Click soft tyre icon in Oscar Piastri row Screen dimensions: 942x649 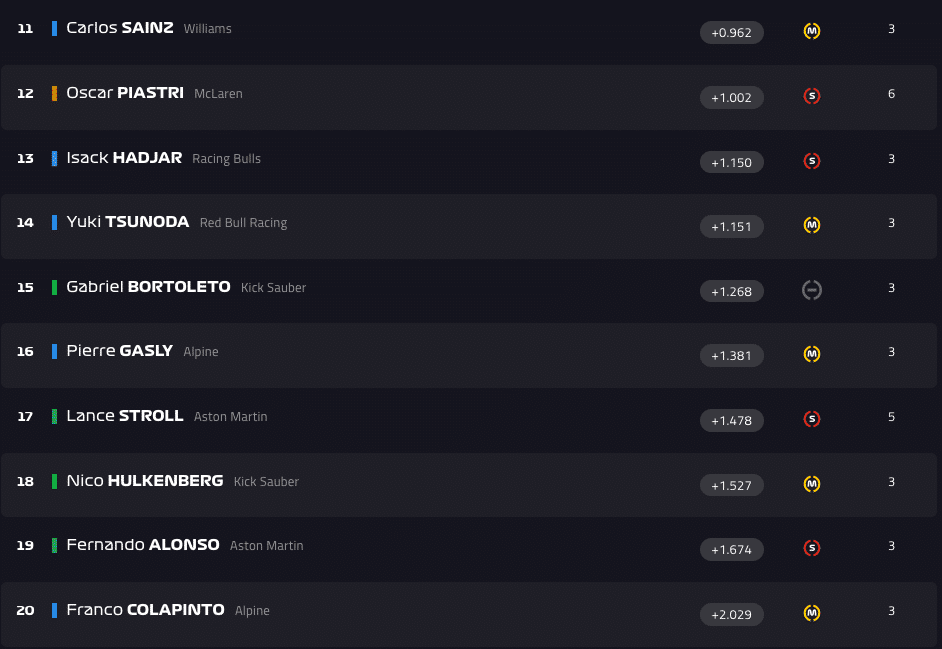[812, 96]
